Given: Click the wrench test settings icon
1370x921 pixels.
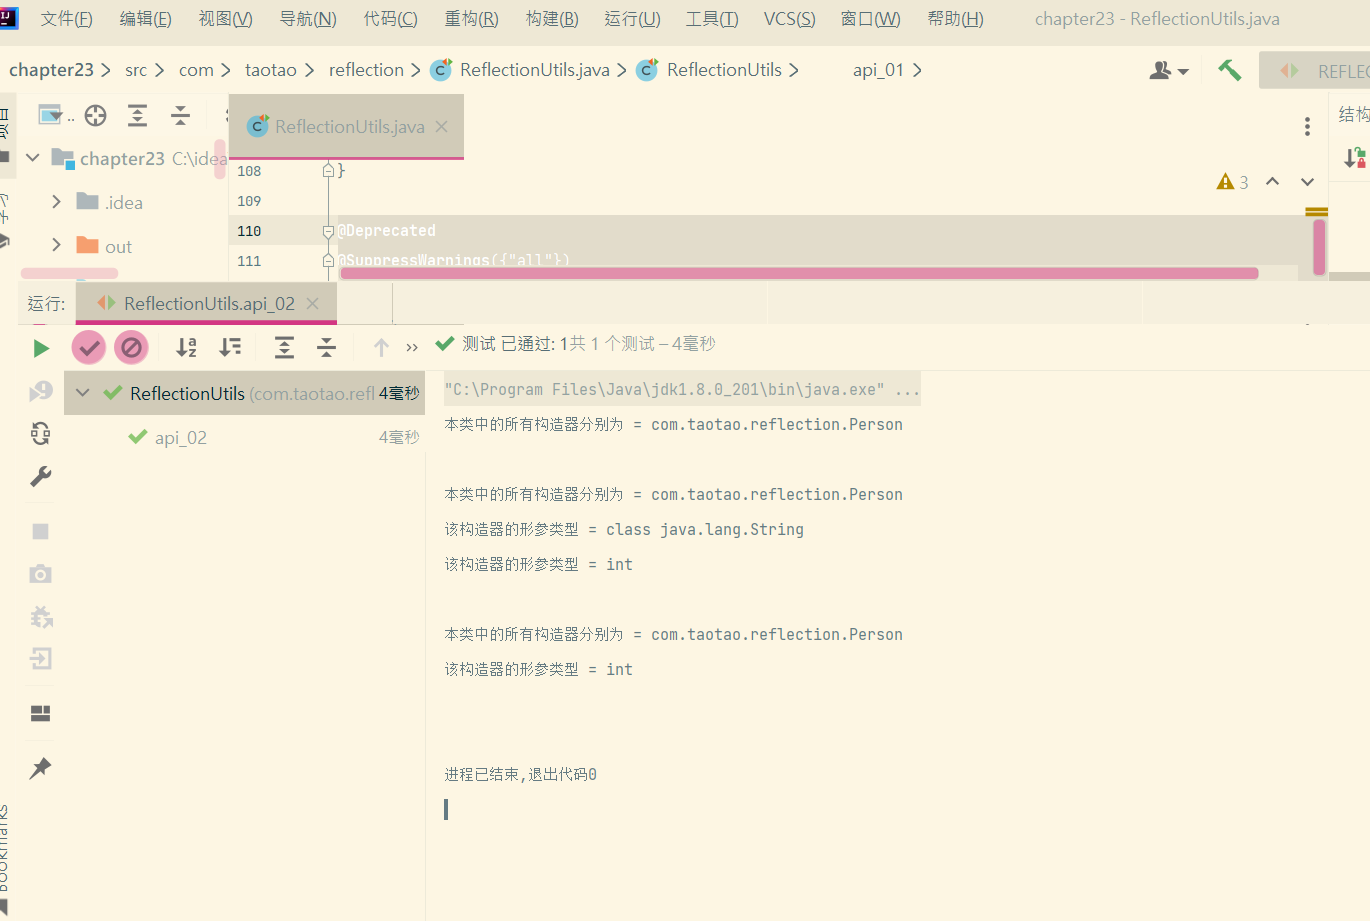Looking at the screenshot, I should pyautogui.click(x=40, y=475).
